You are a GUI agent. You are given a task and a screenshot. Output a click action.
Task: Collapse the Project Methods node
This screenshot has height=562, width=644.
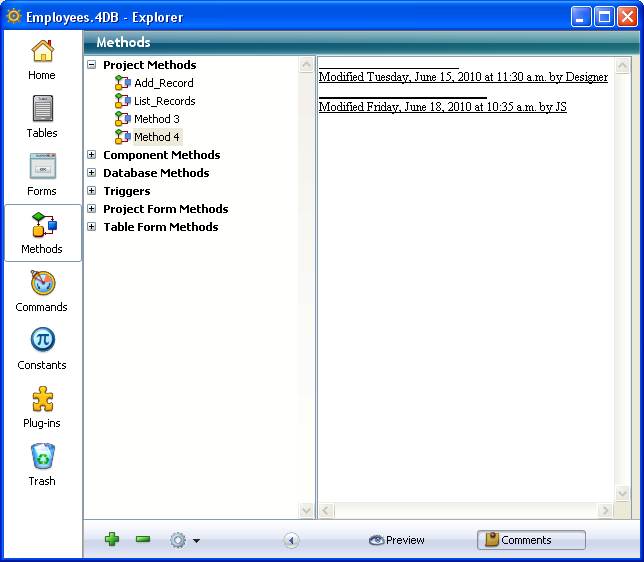tap(92, 64)
